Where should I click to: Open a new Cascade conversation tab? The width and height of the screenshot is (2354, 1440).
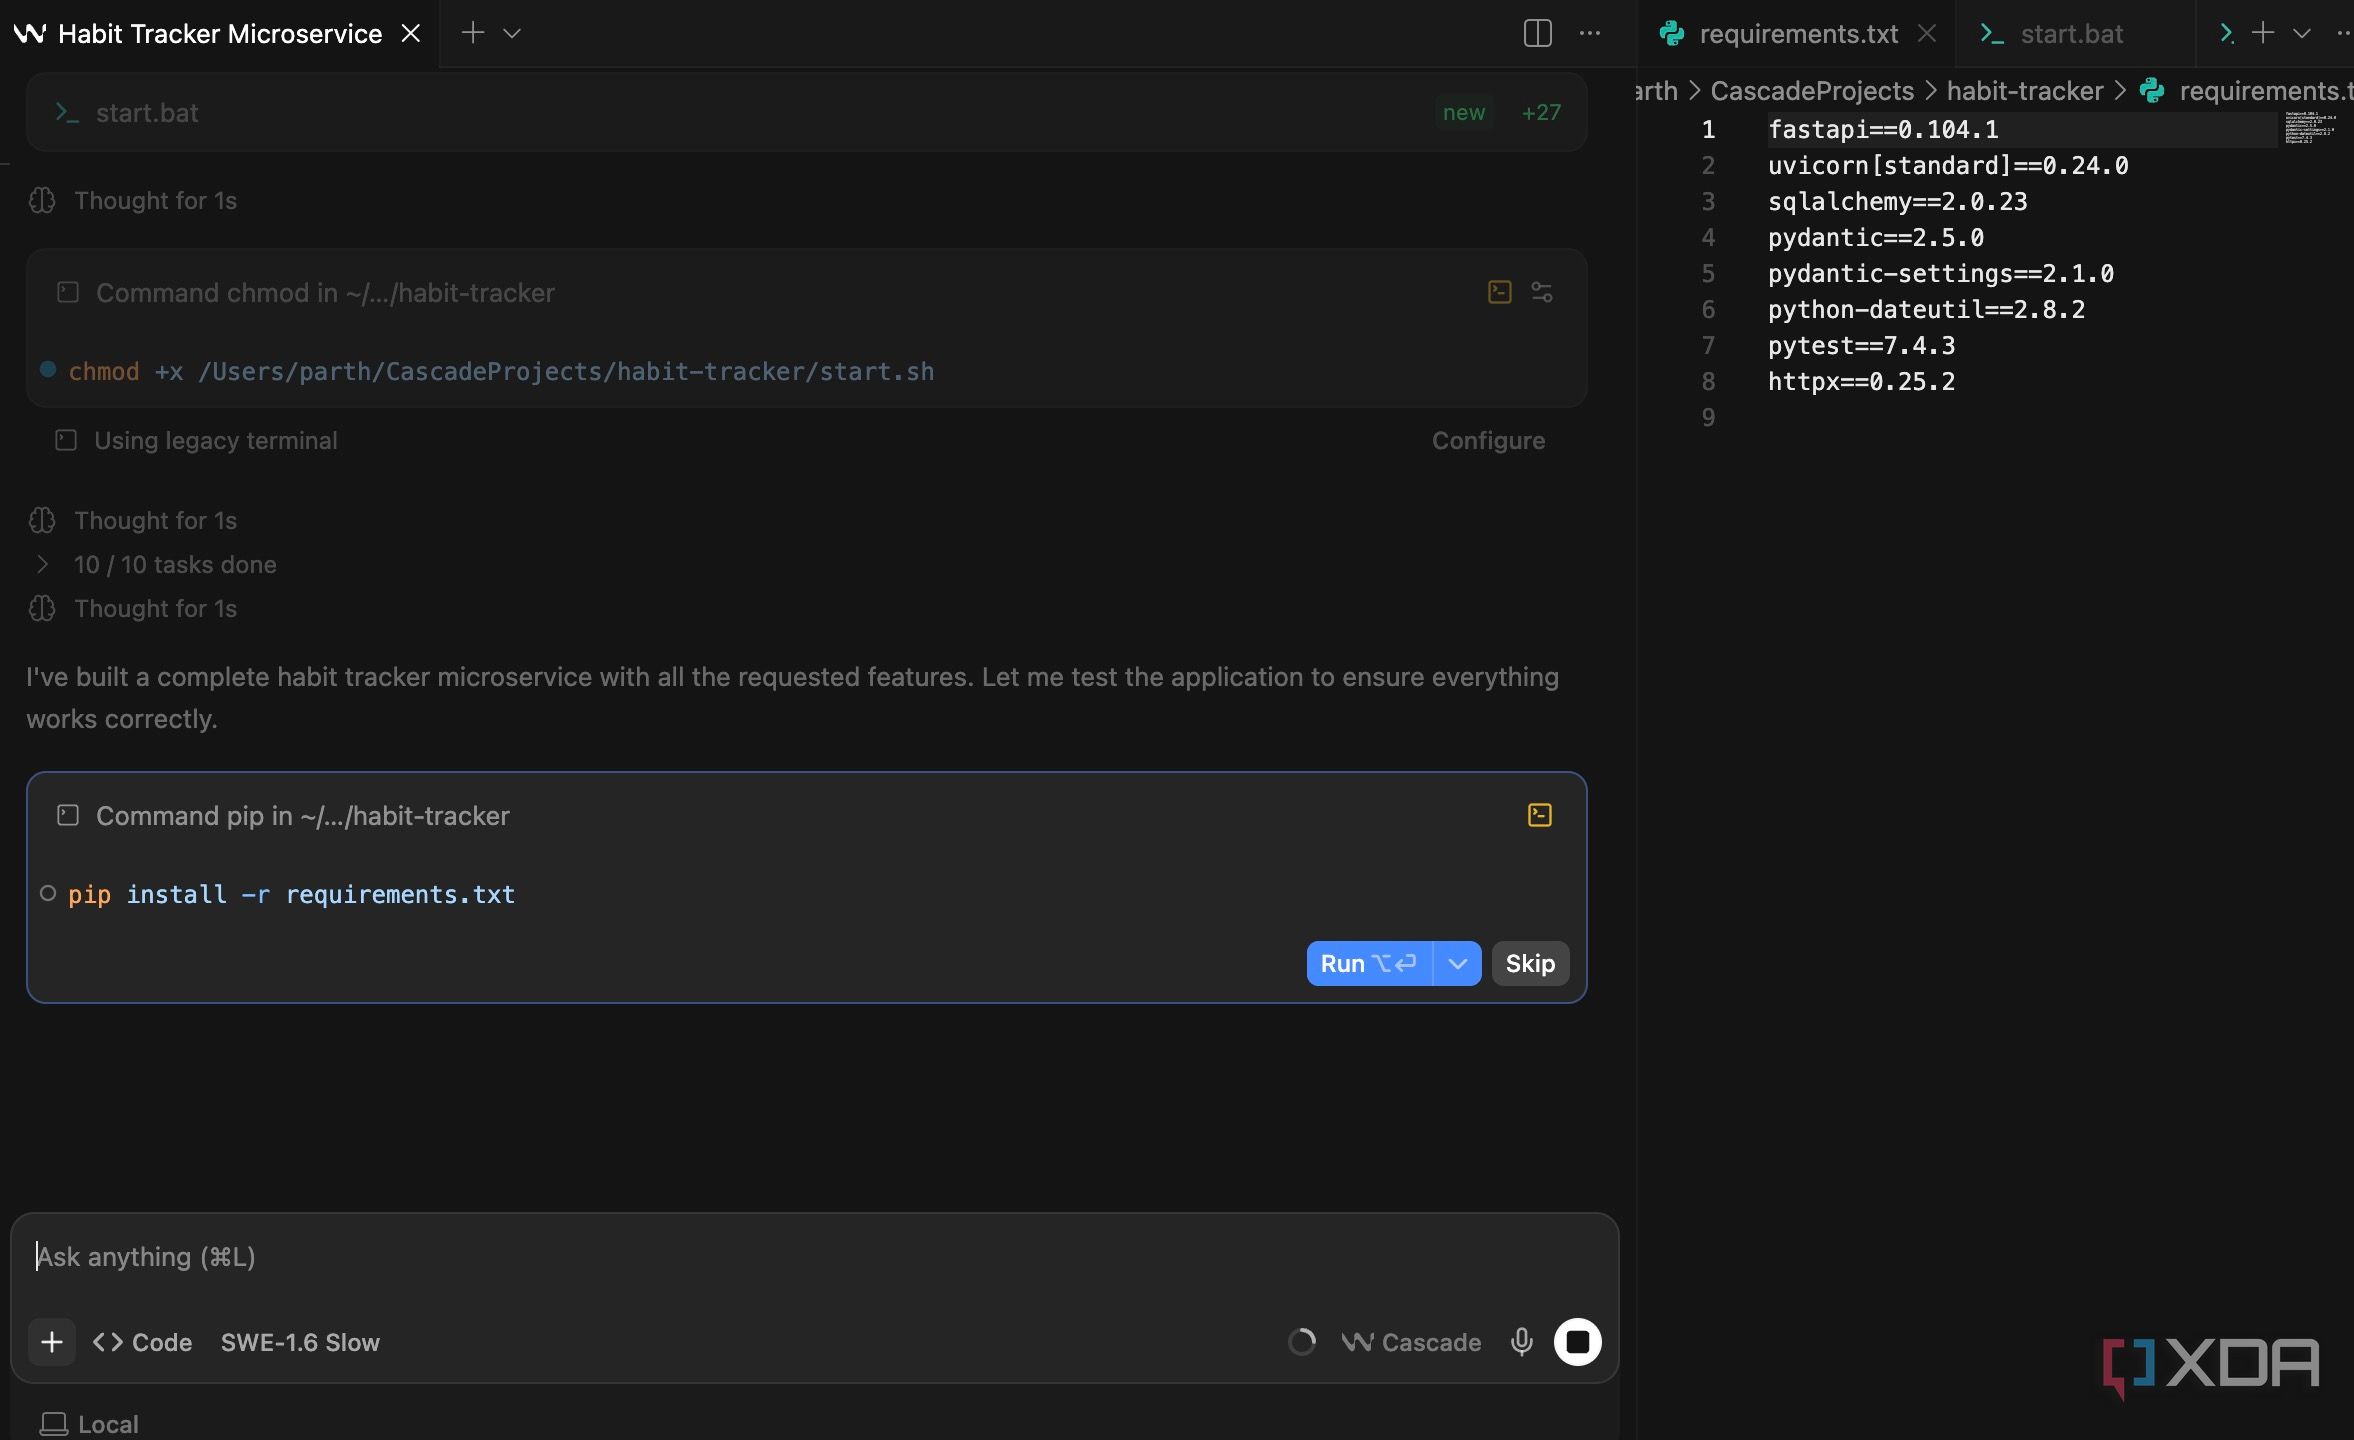pyautogui.click(x=473, y=33)
